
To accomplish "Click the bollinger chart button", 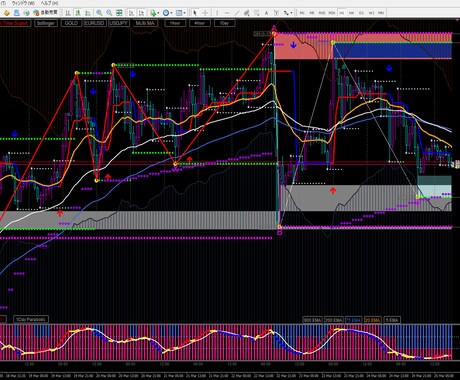I will pyautogui.click(x=46, y=23).
